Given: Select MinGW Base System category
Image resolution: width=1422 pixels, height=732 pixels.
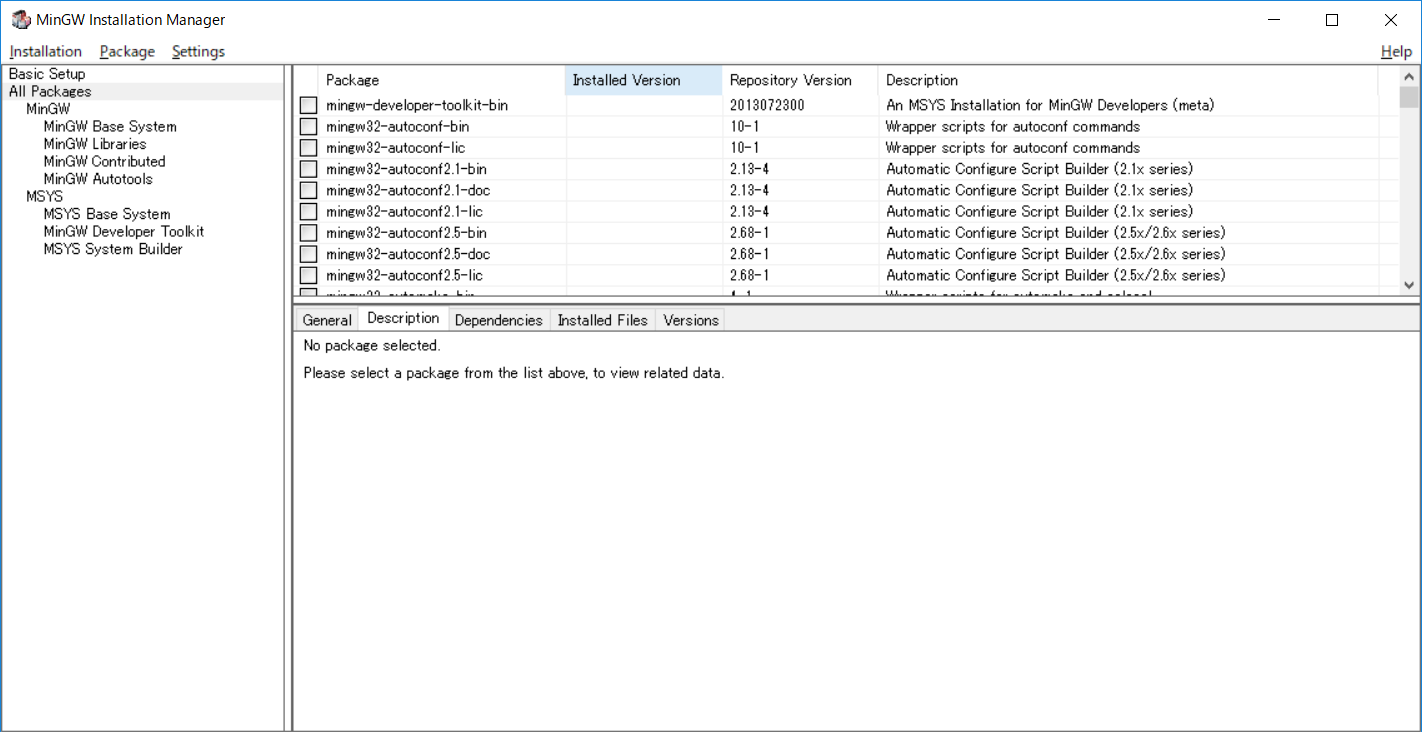Looking at the screenshot, I should click(110, 127).
